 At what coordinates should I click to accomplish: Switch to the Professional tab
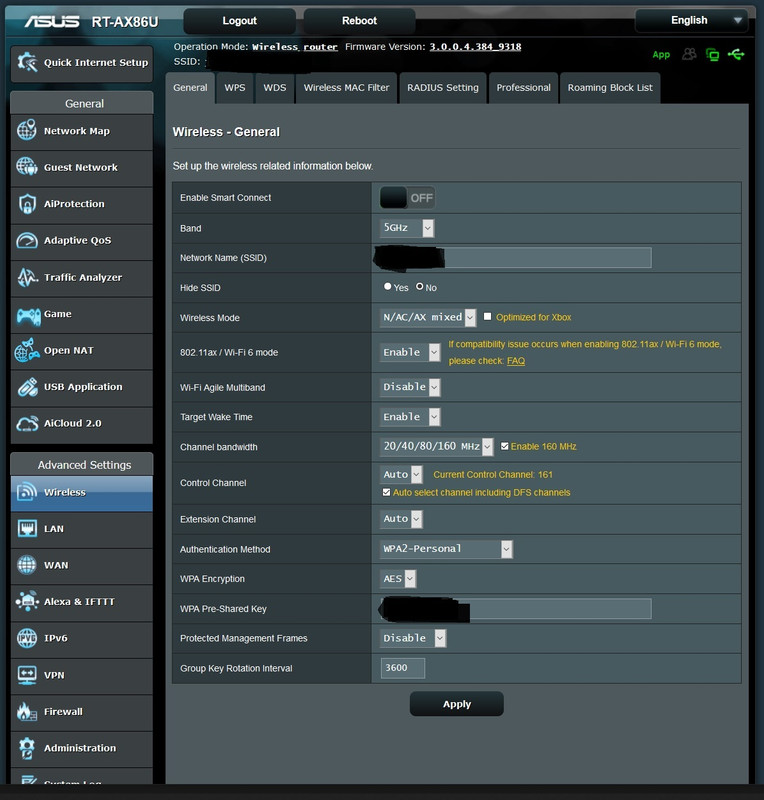(x=524, y=88)
